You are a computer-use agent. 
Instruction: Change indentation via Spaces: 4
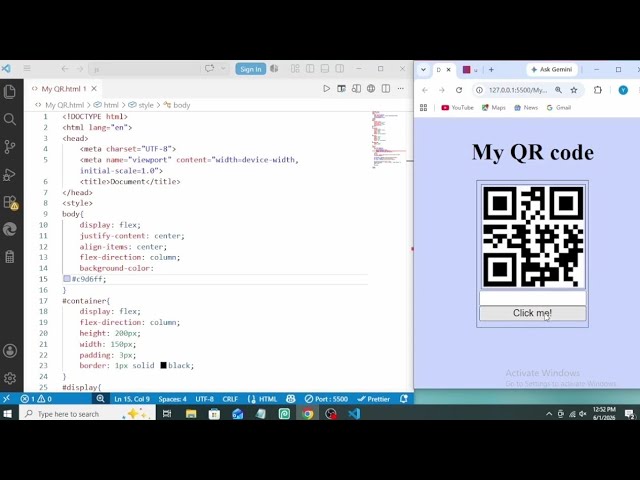click(172, 399)
